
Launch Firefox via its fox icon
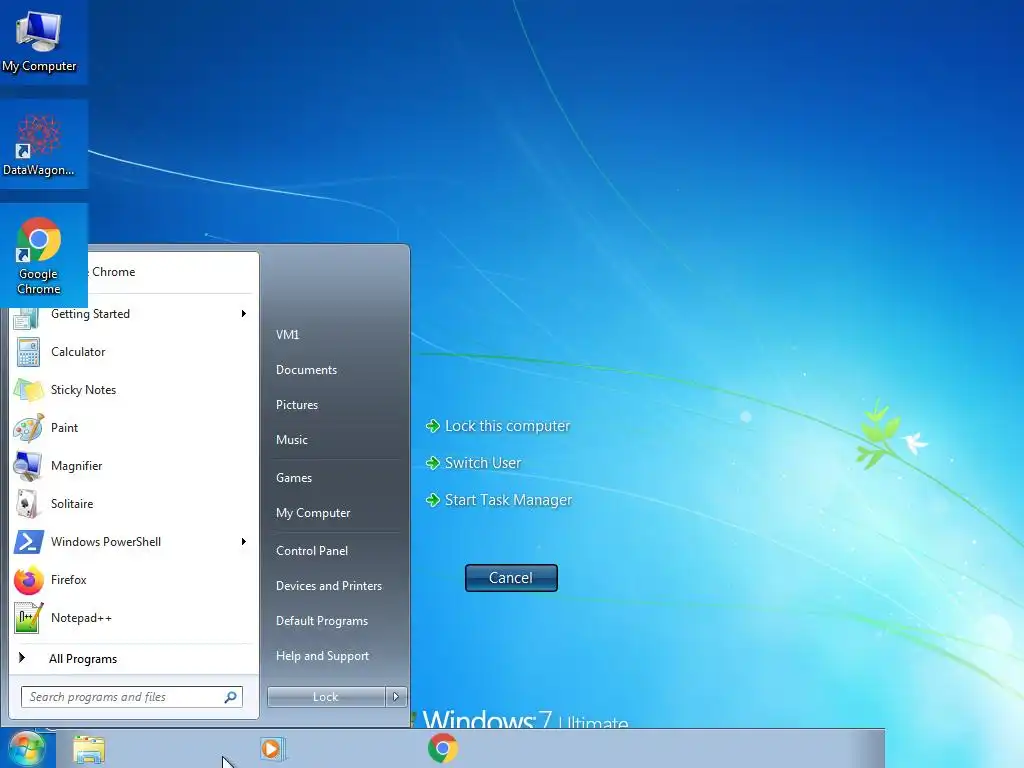(29, 580)
